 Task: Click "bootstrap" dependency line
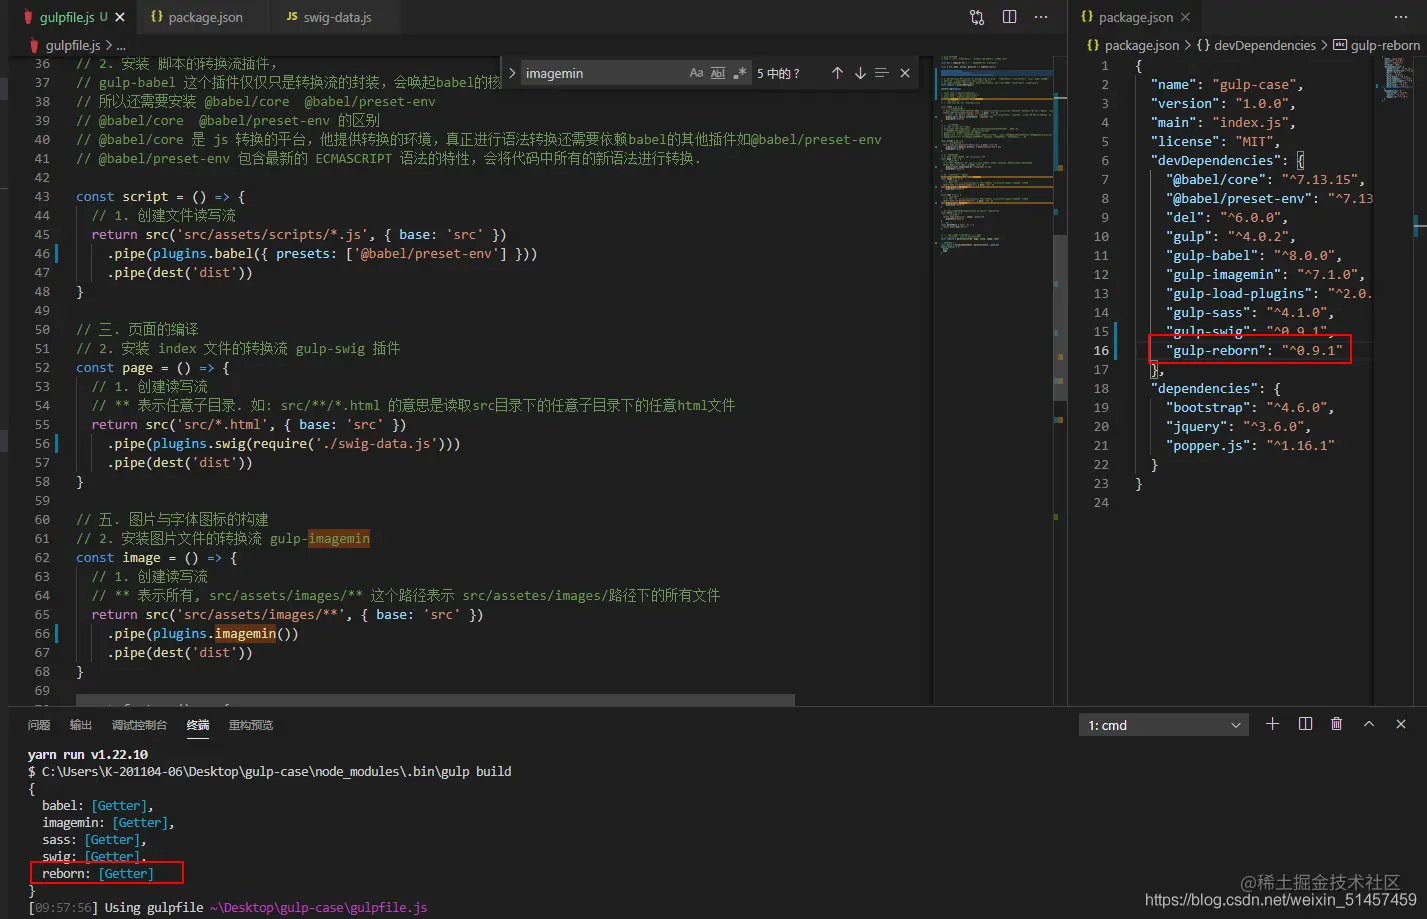[x=1250, y=407]
